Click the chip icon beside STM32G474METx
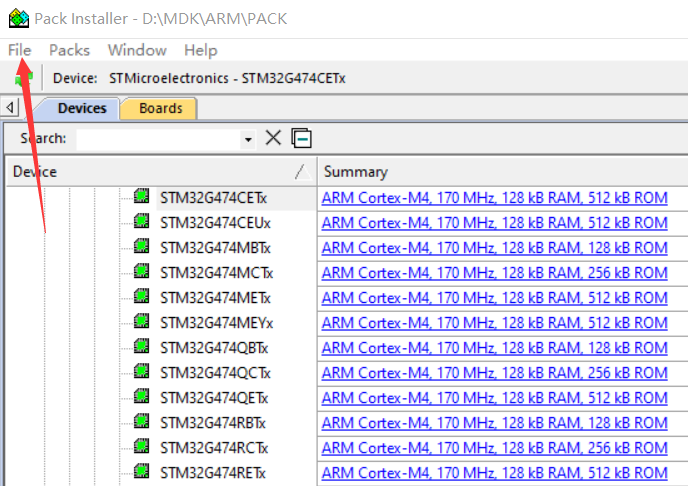 point(141,296)
